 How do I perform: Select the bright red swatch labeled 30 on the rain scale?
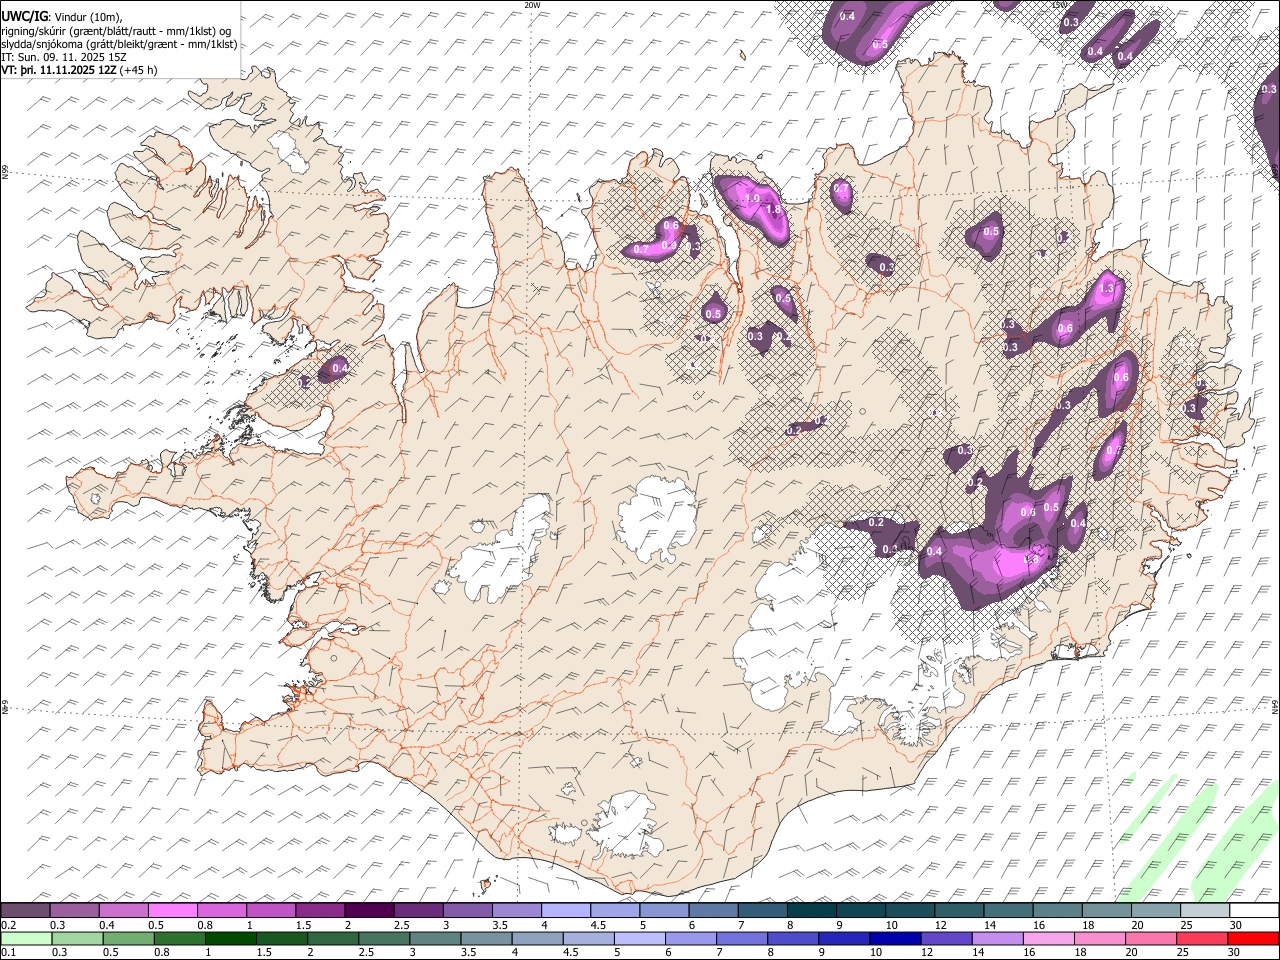click(x=1253, y=938)
